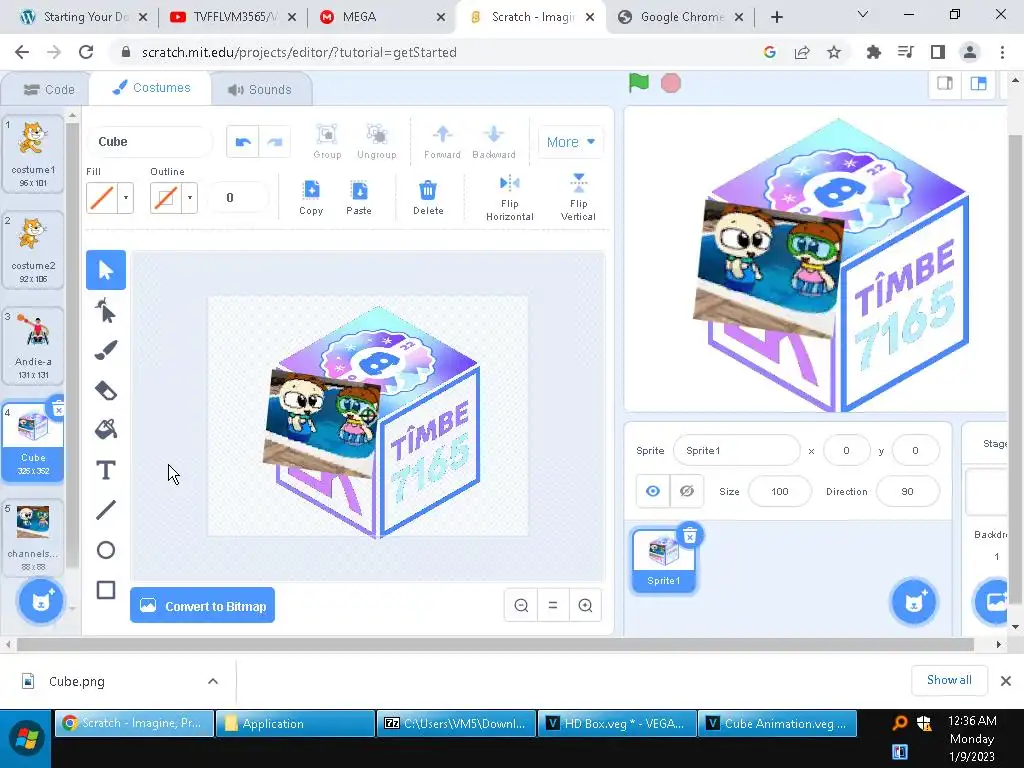Click Show all downloads
This screenshot has height=768, width=1024.
[x=949, y=680]
